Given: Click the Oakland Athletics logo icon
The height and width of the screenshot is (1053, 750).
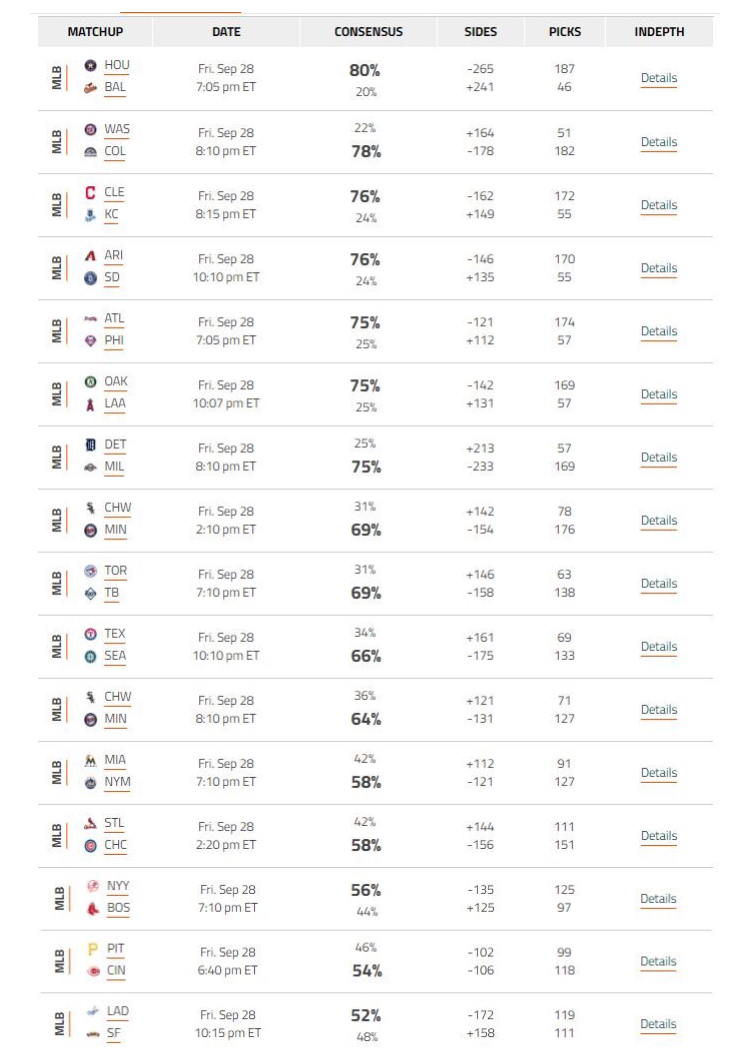Looking at the screenshot, I should pyautogui.click(x=90, y=381).
